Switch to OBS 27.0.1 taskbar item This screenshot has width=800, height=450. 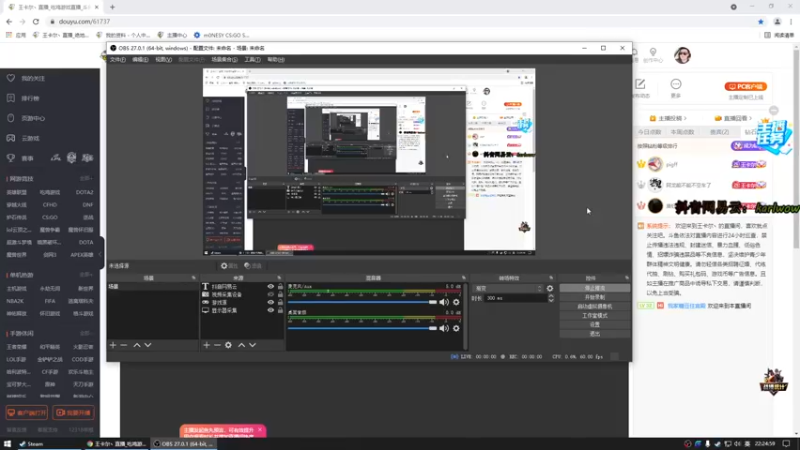tap(184, 444)
